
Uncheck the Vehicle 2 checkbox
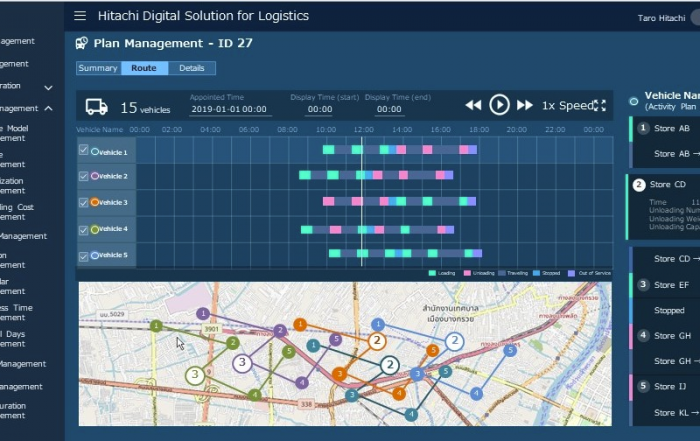83,176
